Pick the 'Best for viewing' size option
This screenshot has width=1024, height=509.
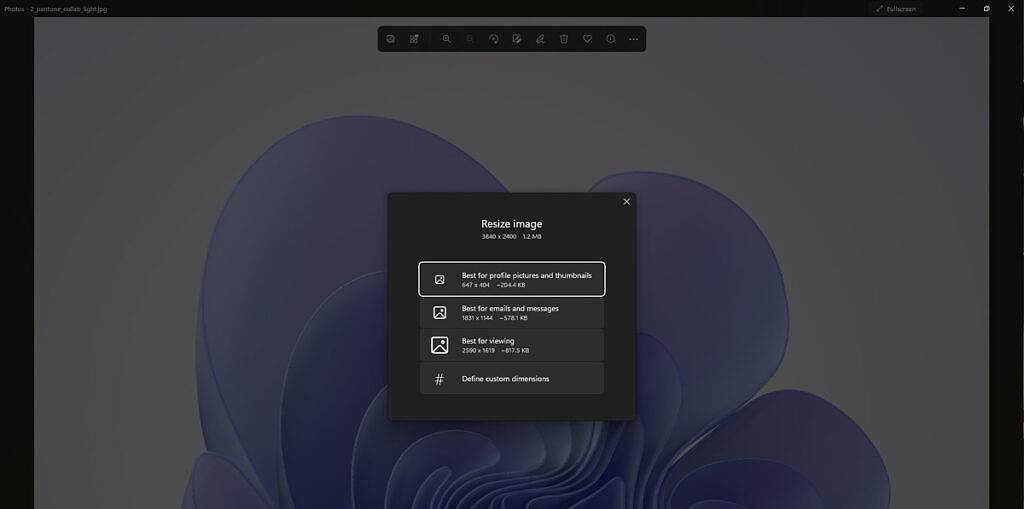coord(511,345)
